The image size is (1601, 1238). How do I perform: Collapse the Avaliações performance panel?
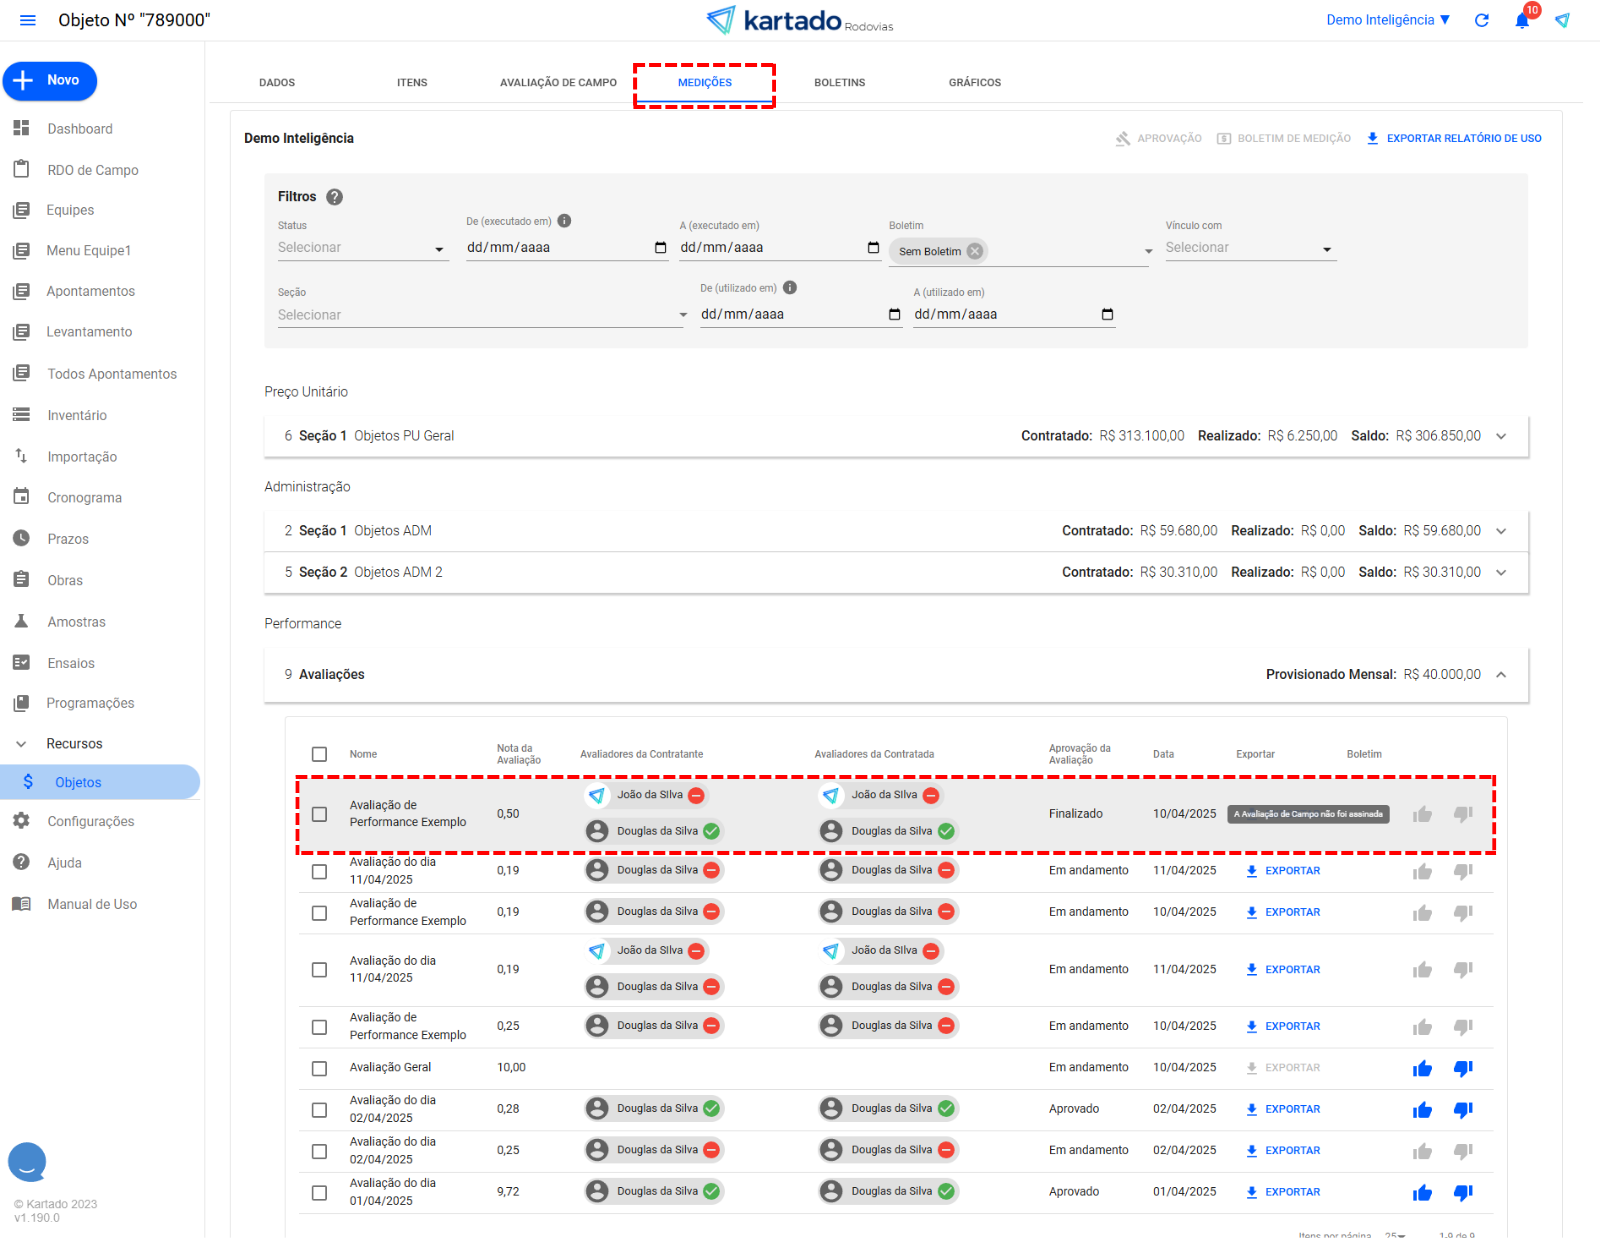1501,675
